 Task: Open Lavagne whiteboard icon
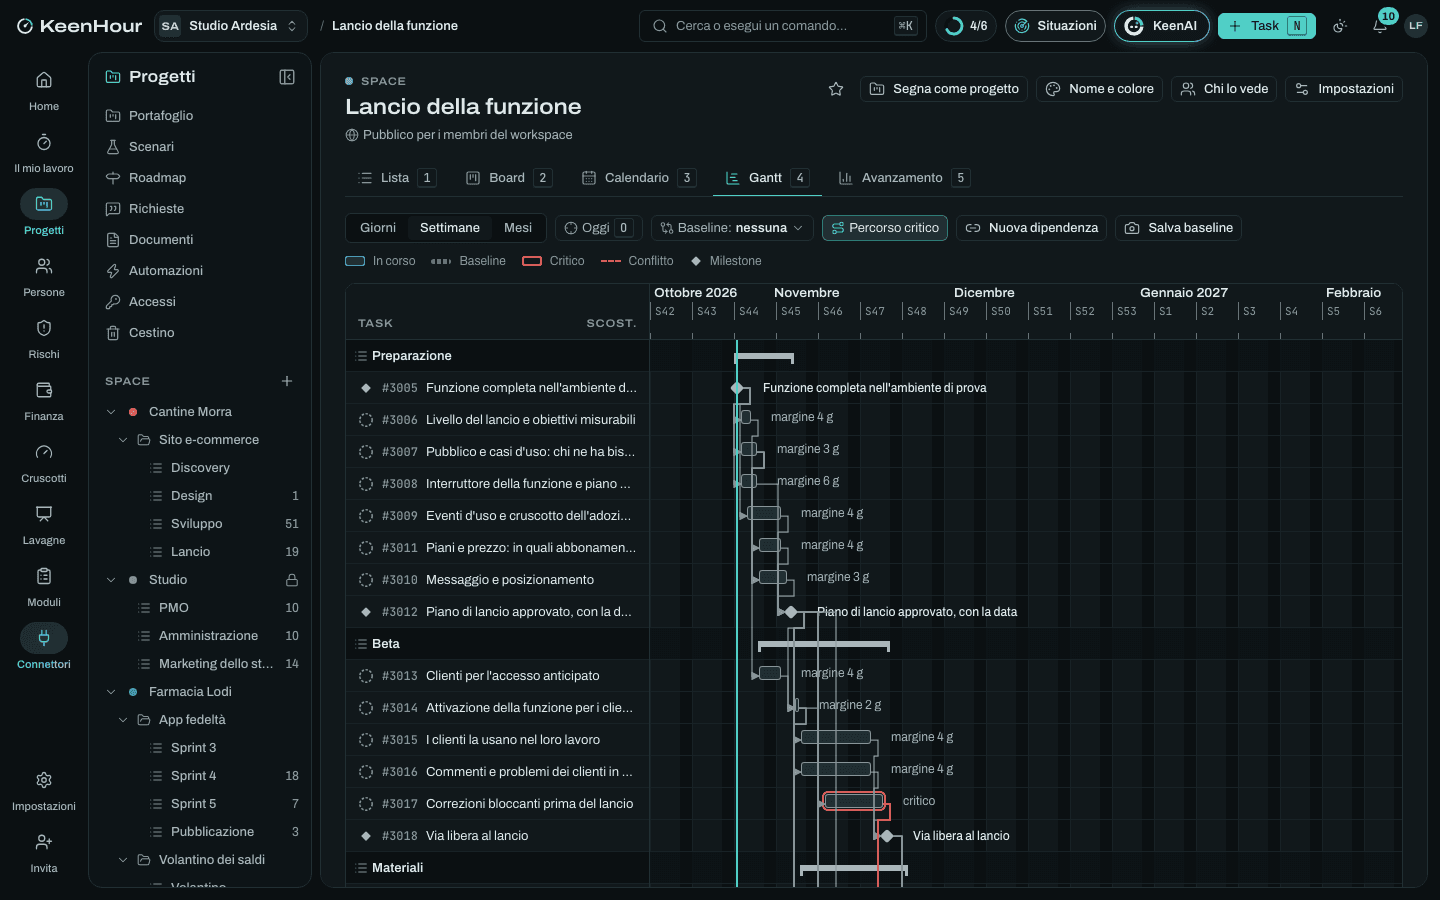(x=44, y=524)
